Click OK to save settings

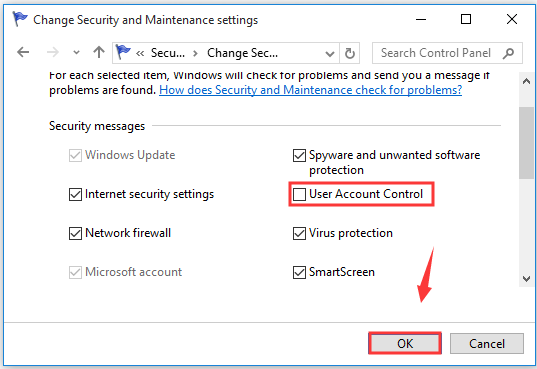click(x=405, y=343)
